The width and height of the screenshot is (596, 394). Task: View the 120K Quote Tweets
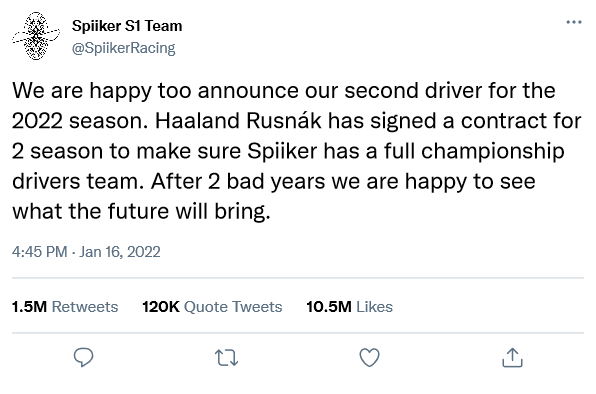coord(212,307)
